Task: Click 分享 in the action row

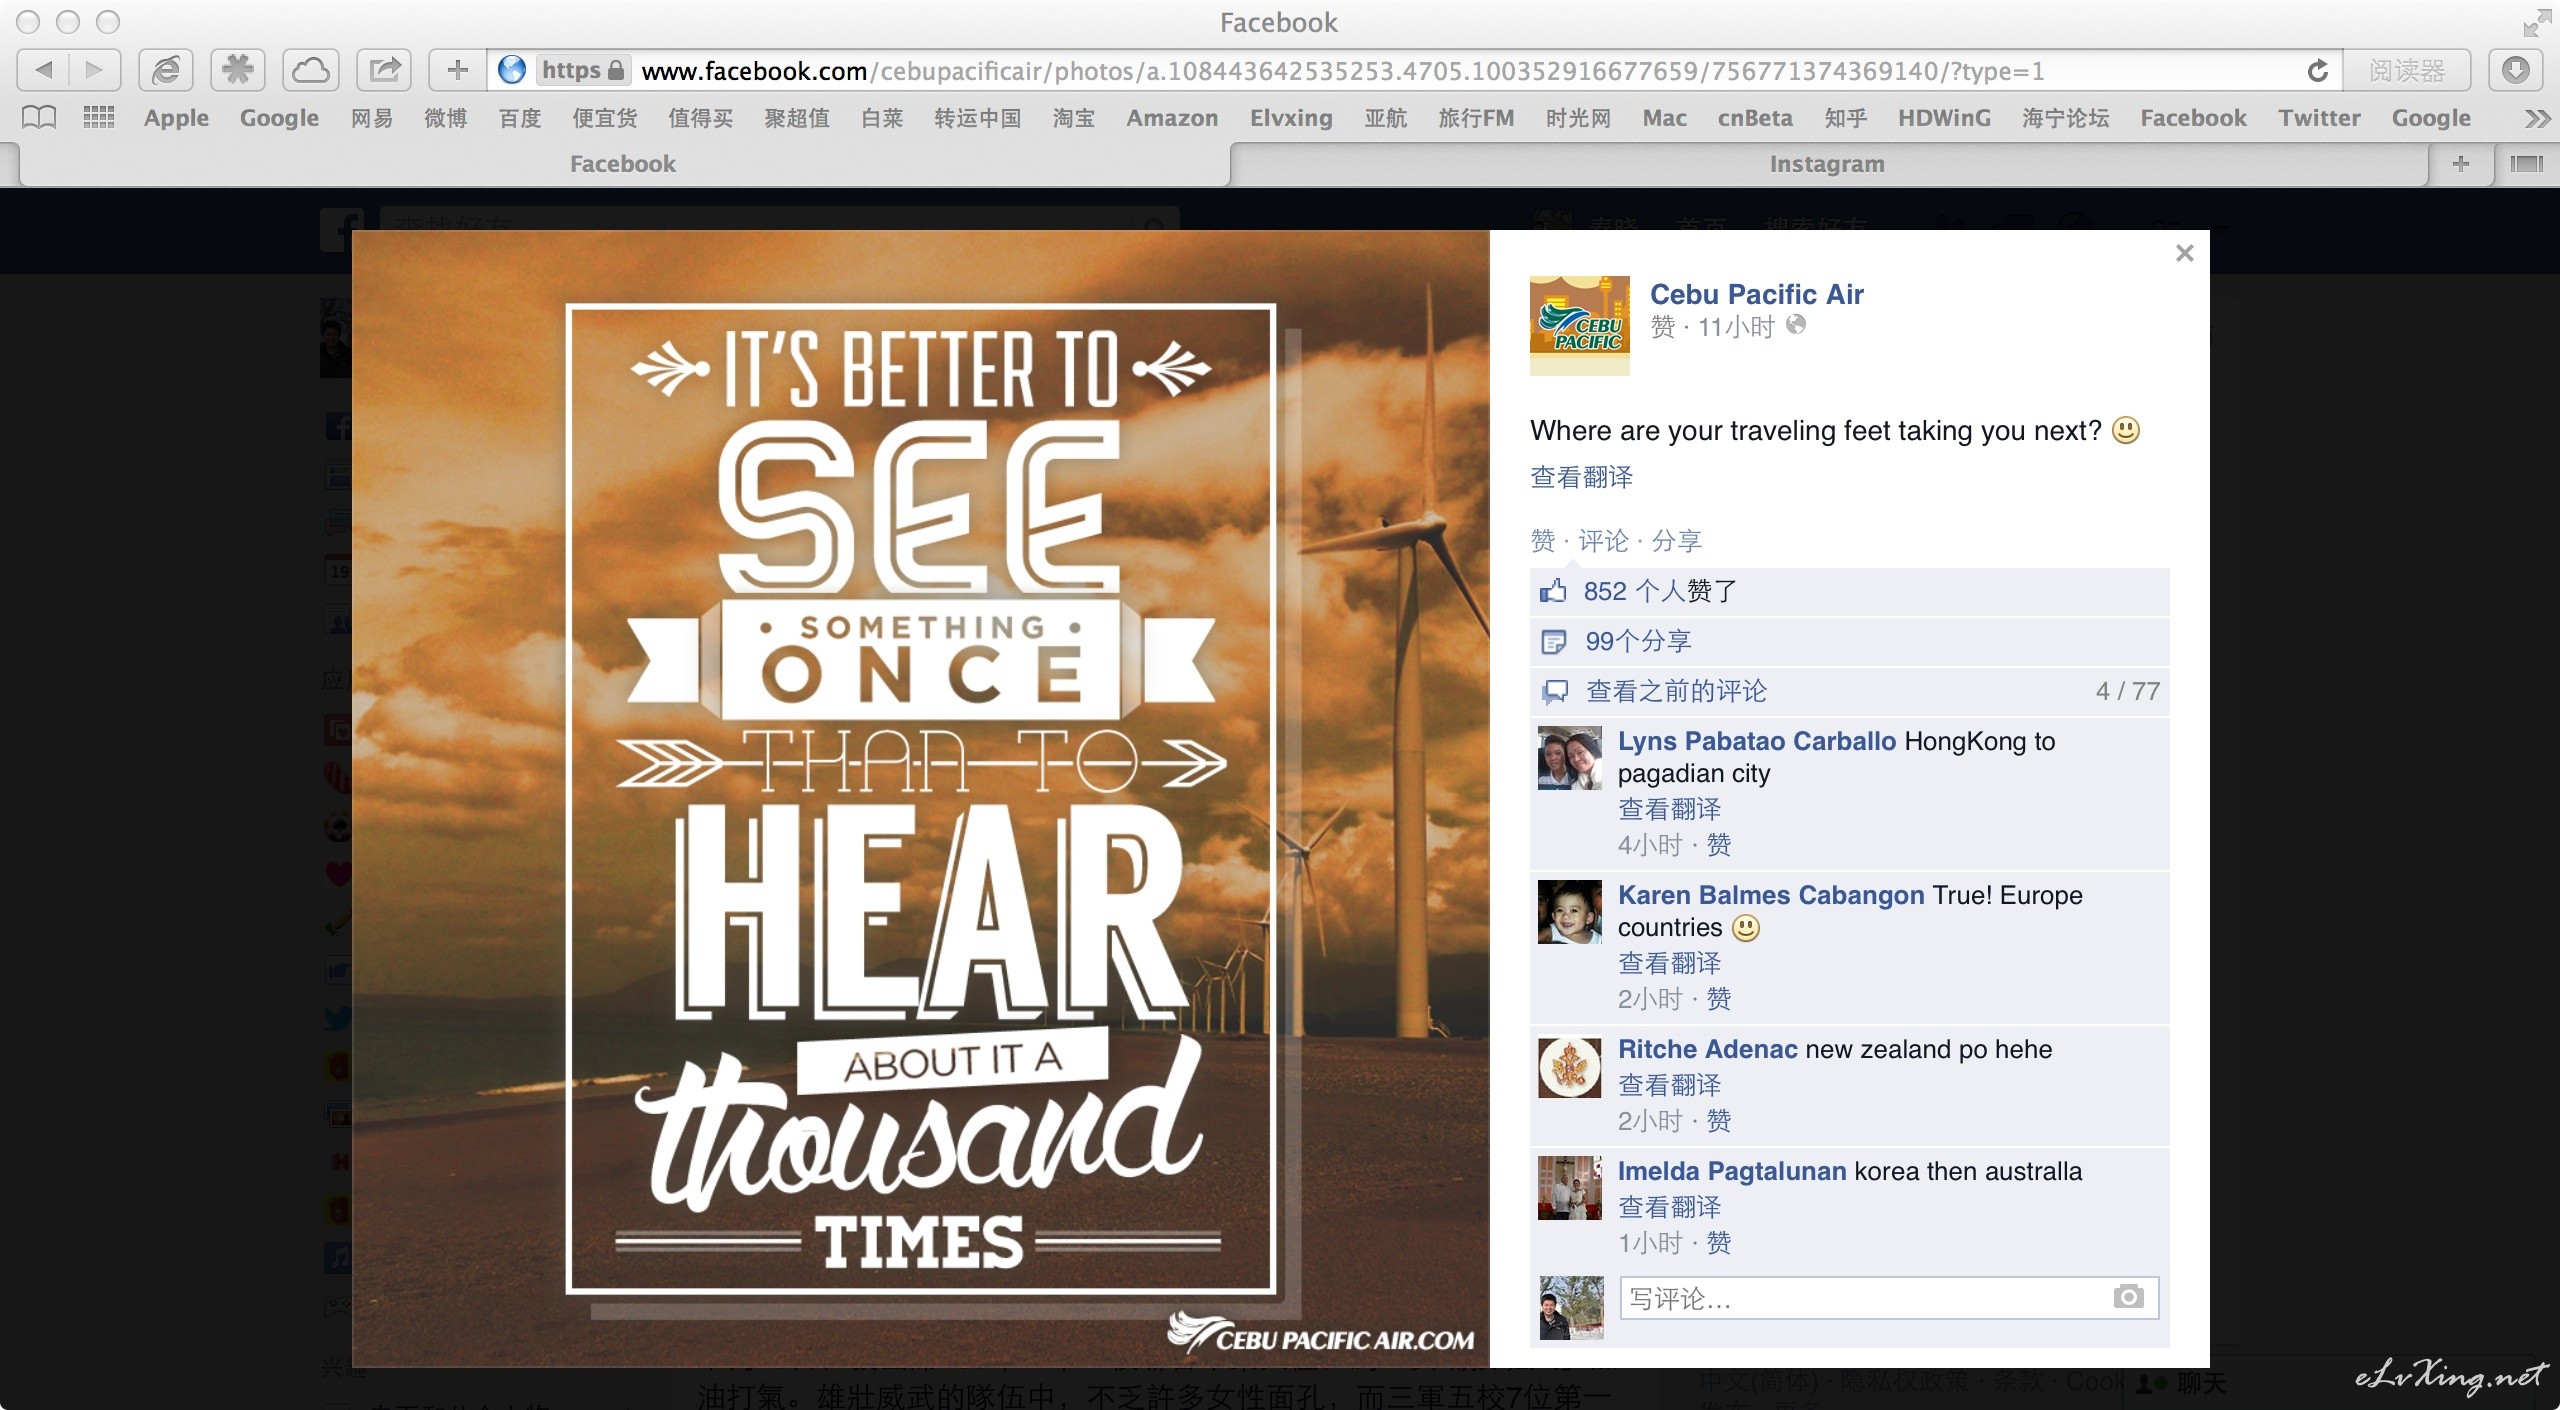Action: pyautogui.click(x=1676, y=541)
